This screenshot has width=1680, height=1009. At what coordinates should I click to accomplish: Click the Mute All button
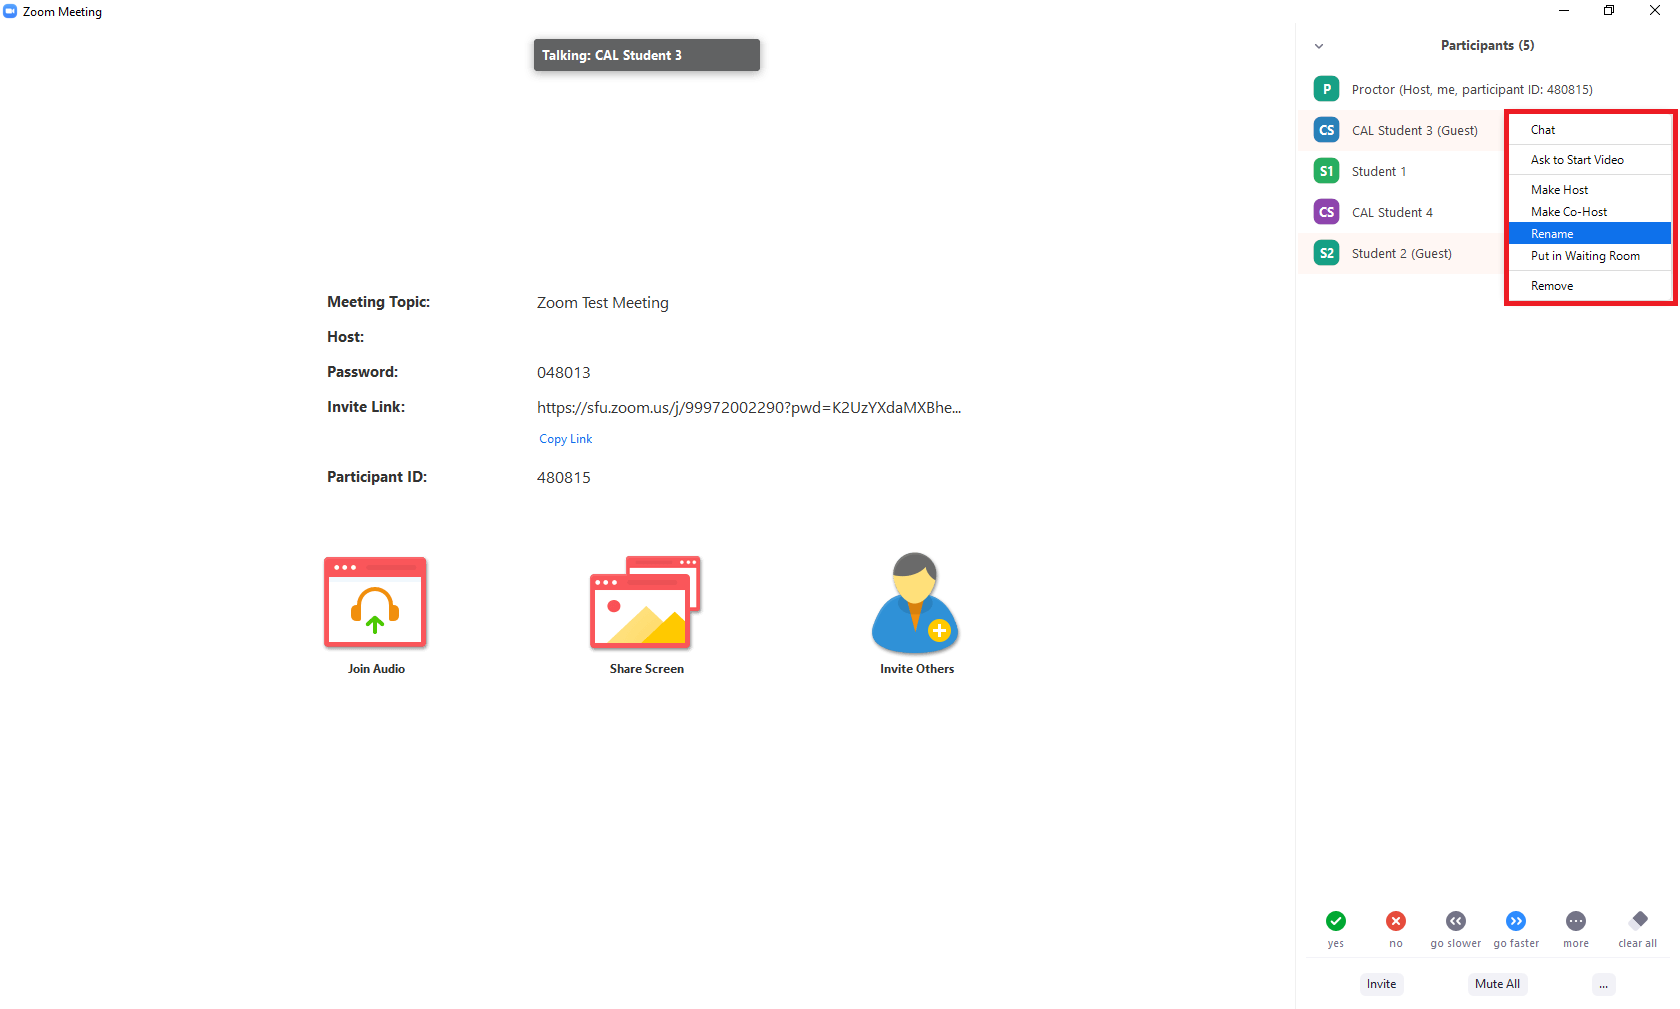pos(1497,984)
